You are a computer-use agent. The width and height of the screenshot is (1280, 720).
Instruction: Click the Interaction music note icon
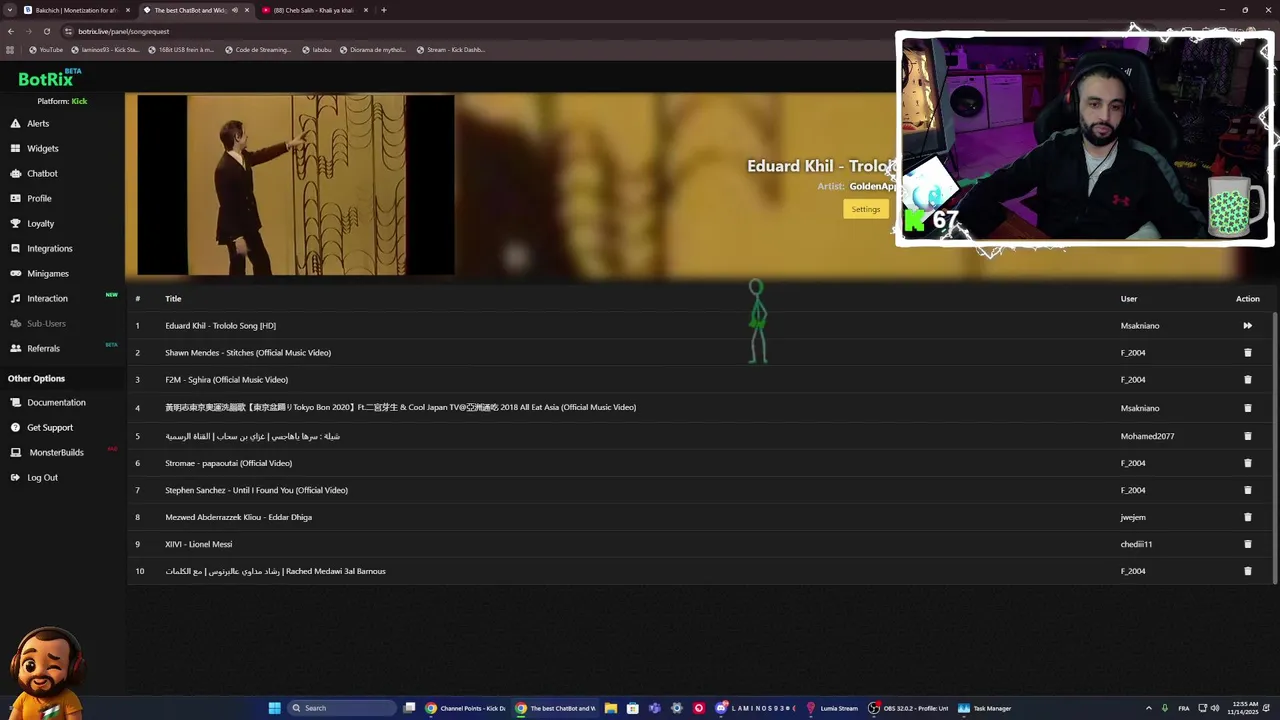16,298
